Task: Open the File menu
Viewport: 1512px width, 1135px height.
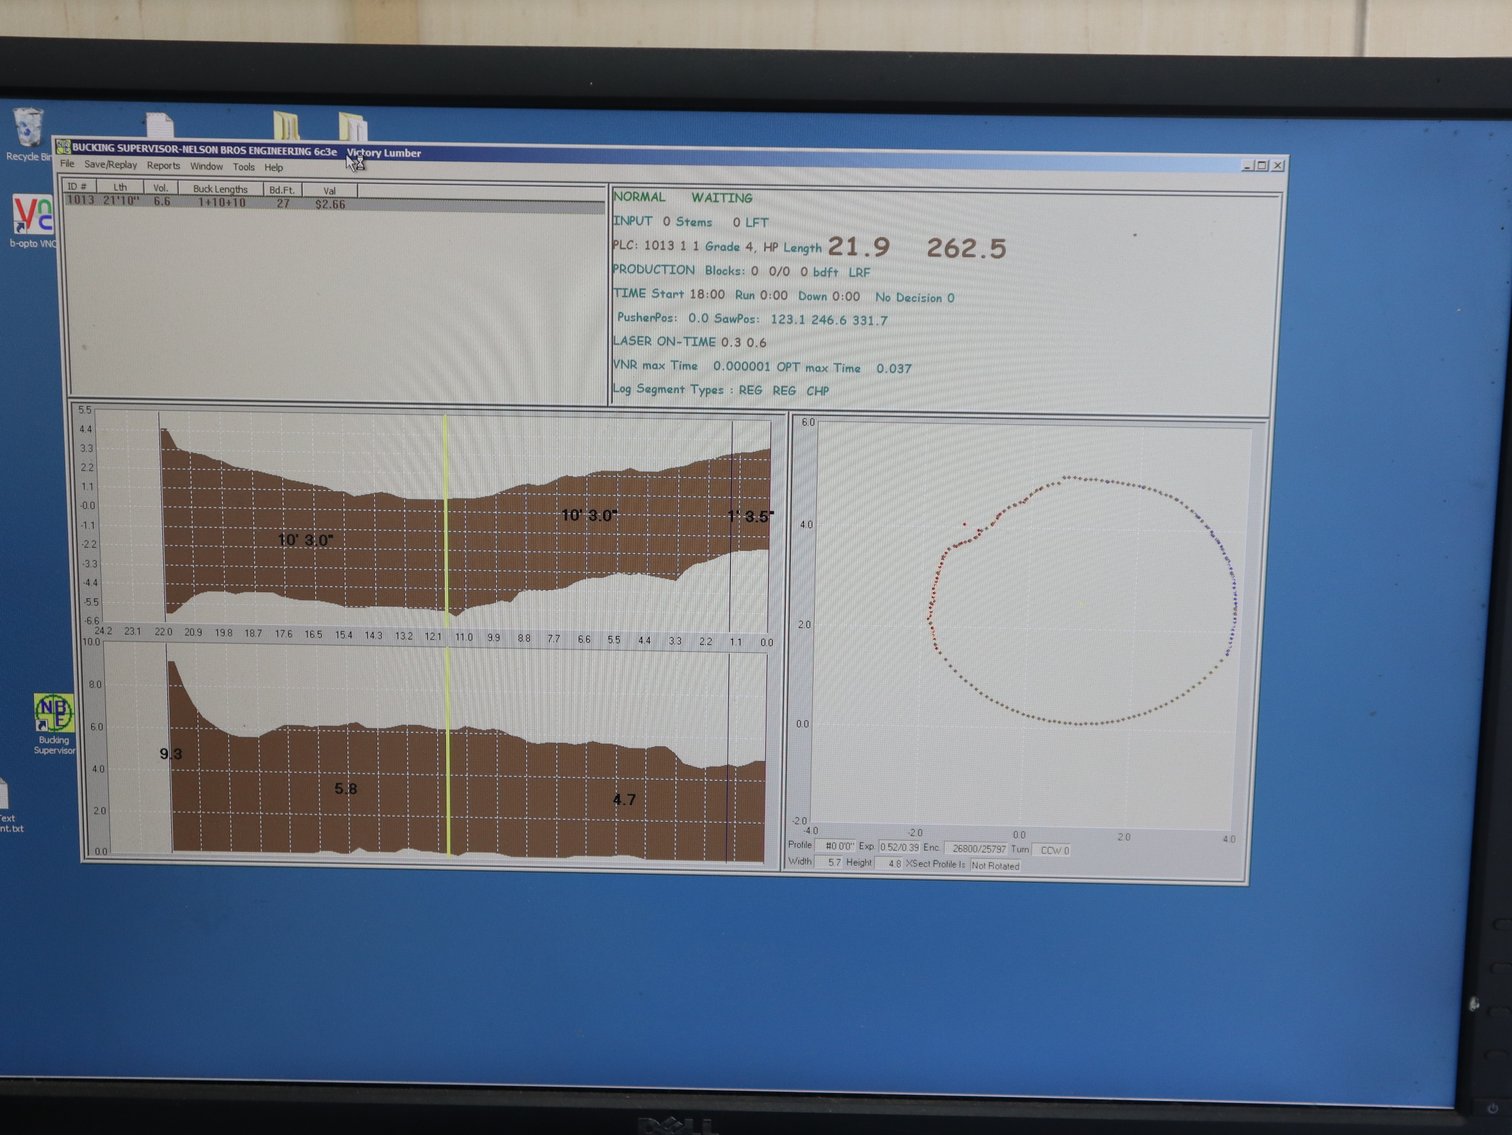Action: pyautogui.click(x=67, y=164)
